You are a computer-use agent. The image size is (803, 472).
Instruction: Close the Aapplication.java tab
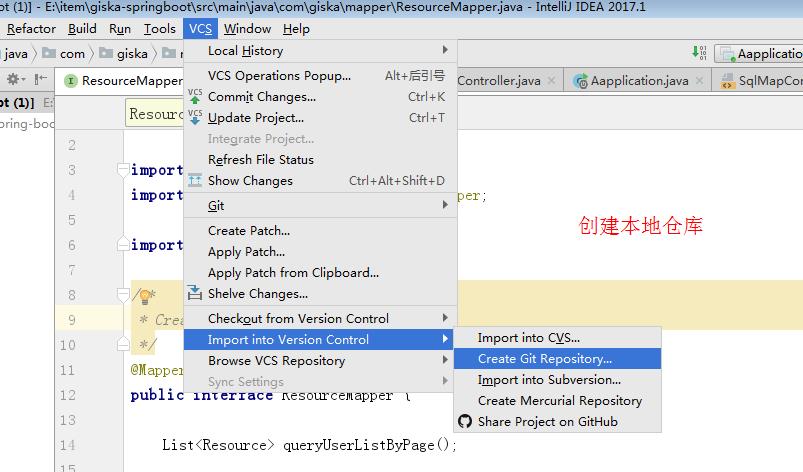click(x=699, y=80)
